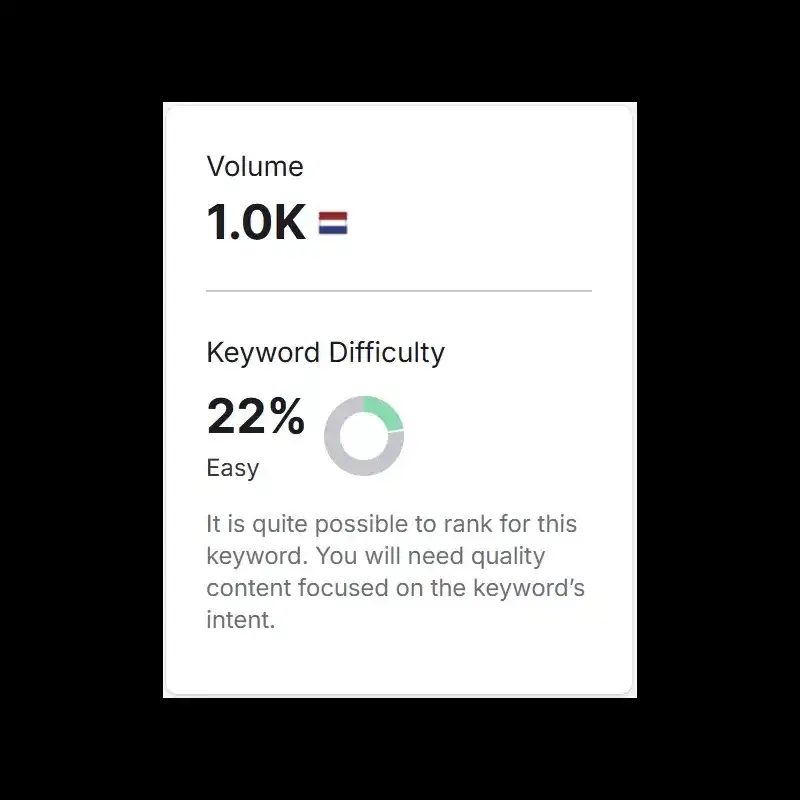Click the 1.0K volume value

256,222
